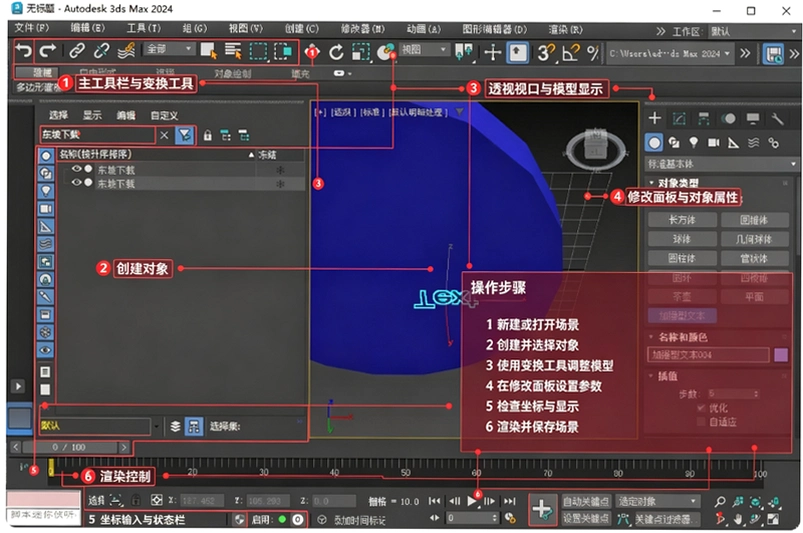
Task: Select the Shapes category icon in Create panel
Action: (x=674, y=142)
